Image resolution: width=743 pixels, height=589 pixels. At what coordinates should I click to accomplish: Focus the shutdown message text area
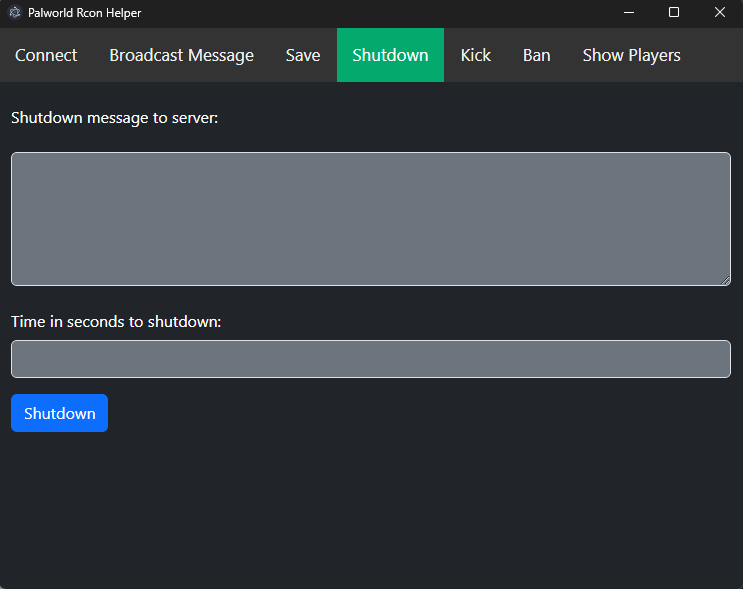[371, 219]
